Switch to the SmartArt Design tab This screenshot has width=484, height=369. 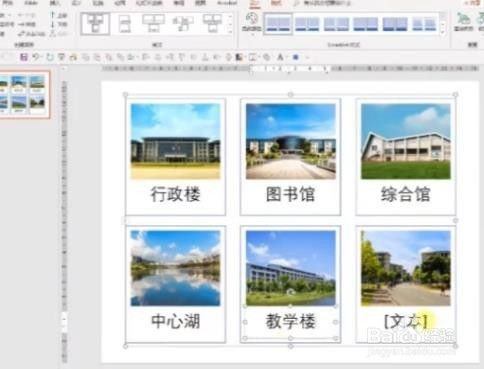(x=255, y=3)
